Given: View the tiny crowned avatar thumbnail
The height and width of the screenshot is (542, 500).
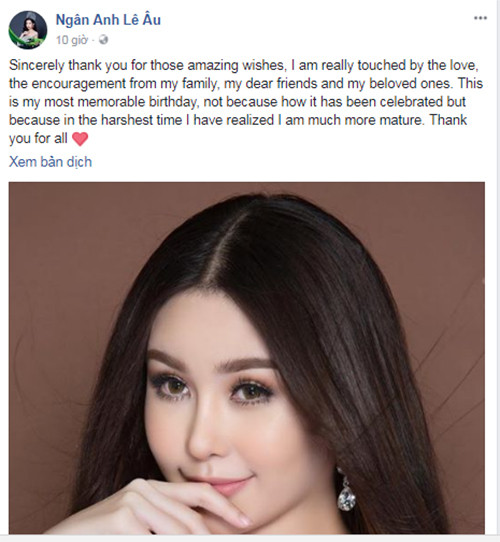Looking at the screenshot, I should pyautogui.click(x=28, y=30).
